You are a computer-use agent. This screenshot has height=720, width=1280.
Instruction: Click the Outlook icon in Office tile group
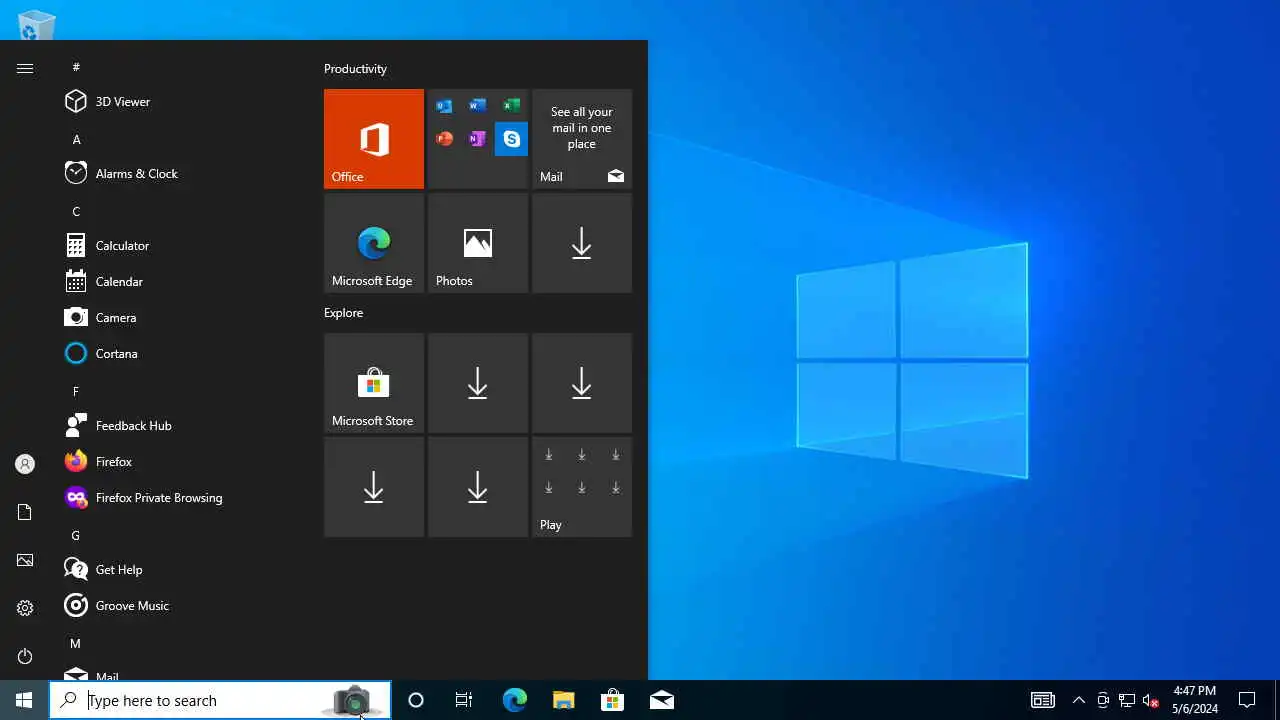click(444, 106)
